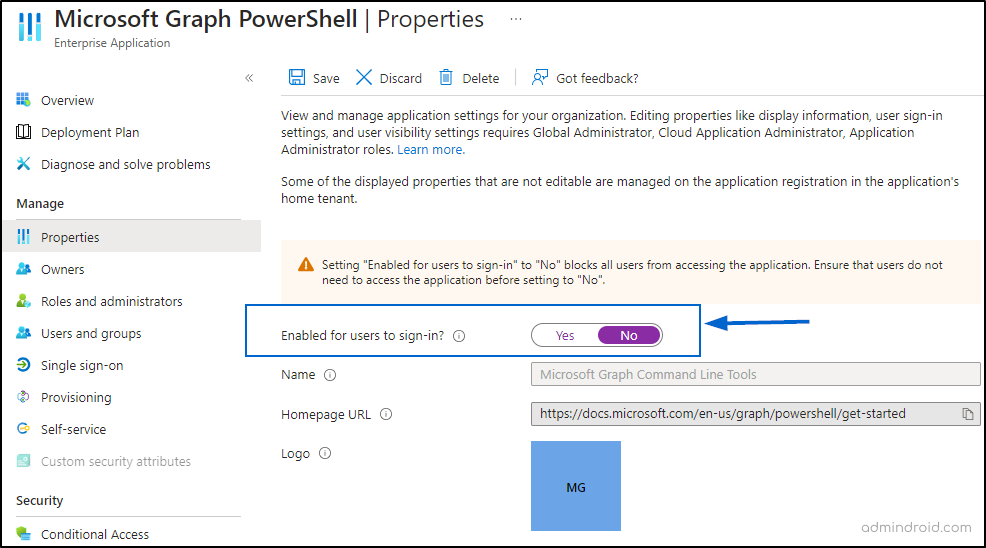
Task: Click info icon beside Enabled for users to sign-in
Action: (x=459, y=336)
